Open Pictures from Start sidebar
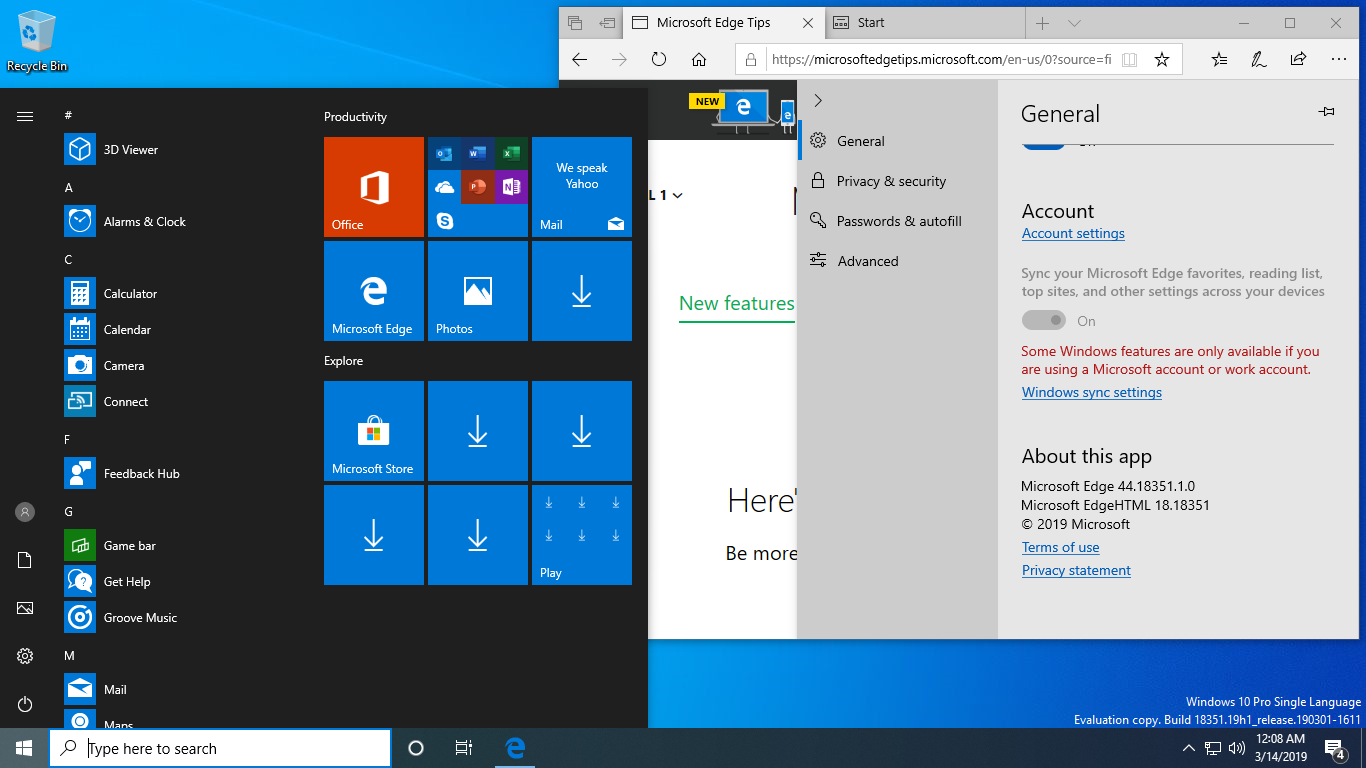This screenshot has width=1366, height=768. [x=25, y=608]
